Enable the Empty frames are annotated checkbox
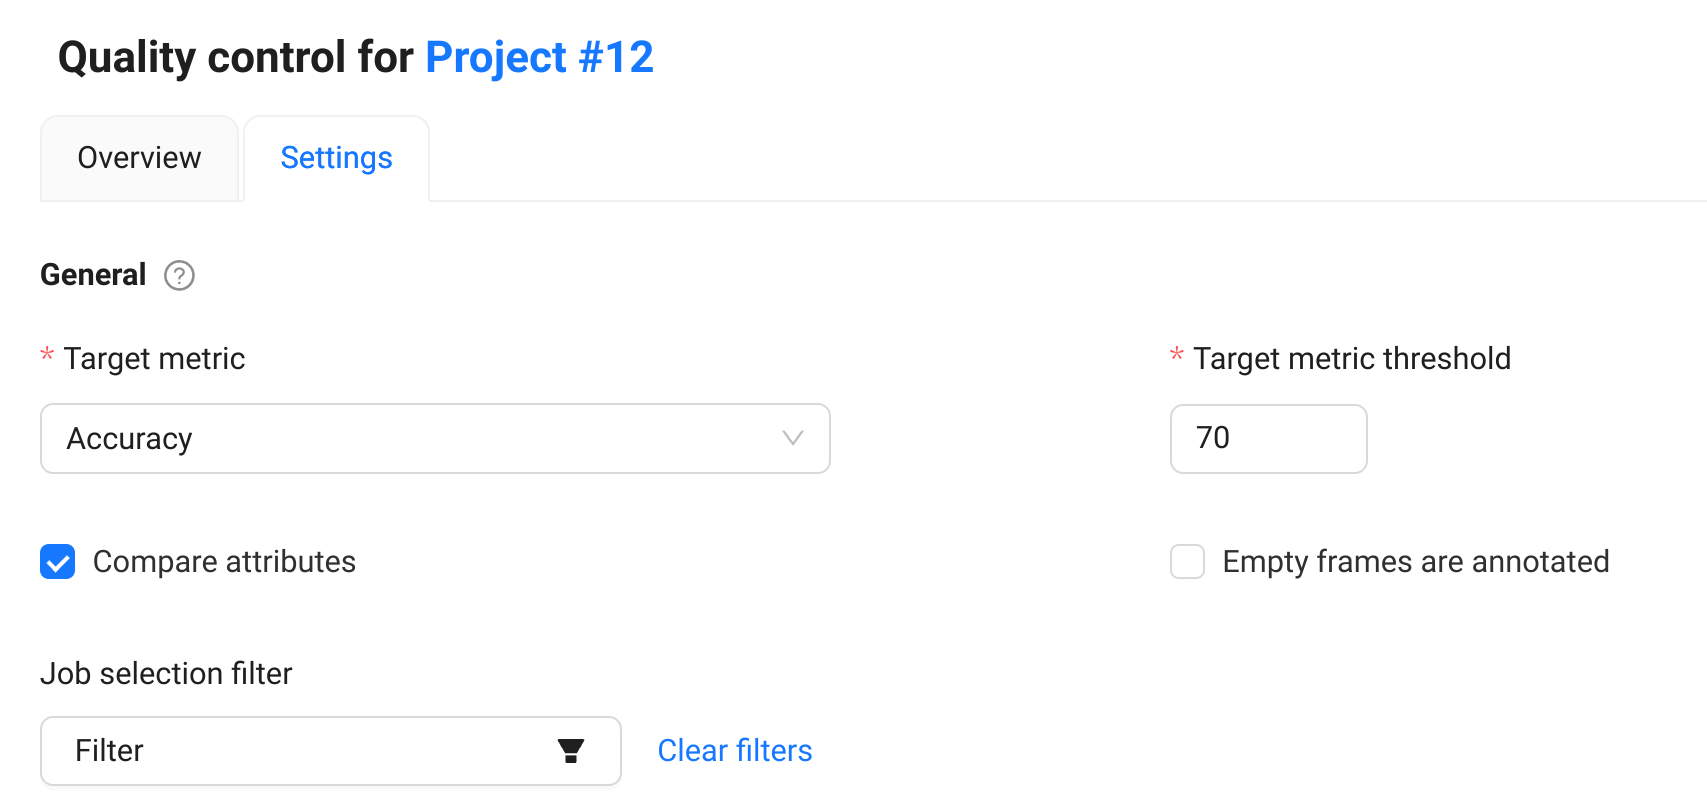The width and height of the screenshot is (1707, 801). [1187, 562]
